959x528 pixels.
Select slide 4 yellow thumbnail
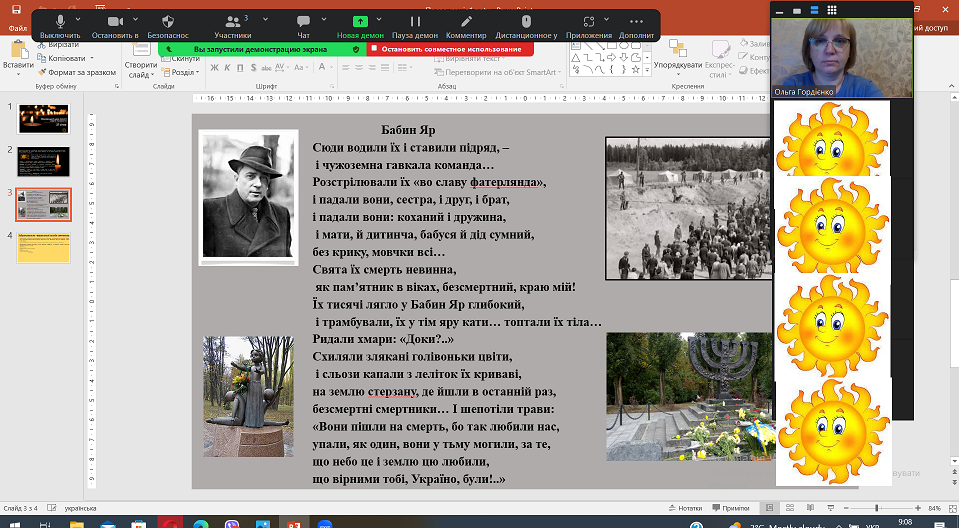pos(43,247)
